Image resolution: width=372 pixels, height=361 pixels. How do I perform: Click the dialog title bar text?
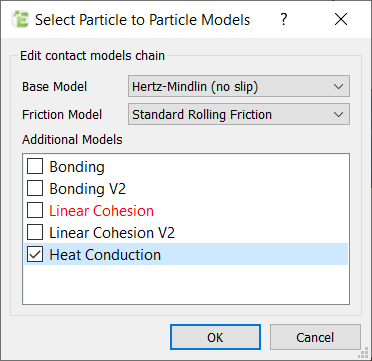(x=143, y=20)
